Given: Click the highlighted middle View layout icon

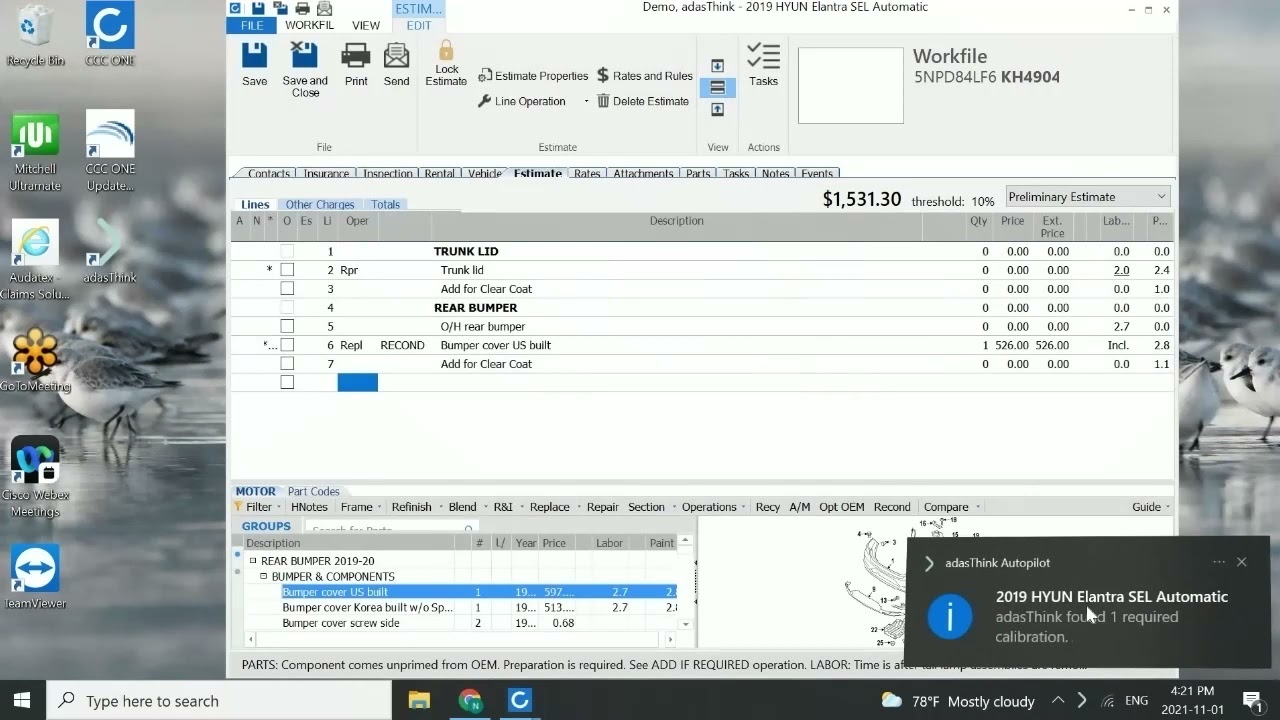Looking at the screenshot, I should tap(717, 88).
